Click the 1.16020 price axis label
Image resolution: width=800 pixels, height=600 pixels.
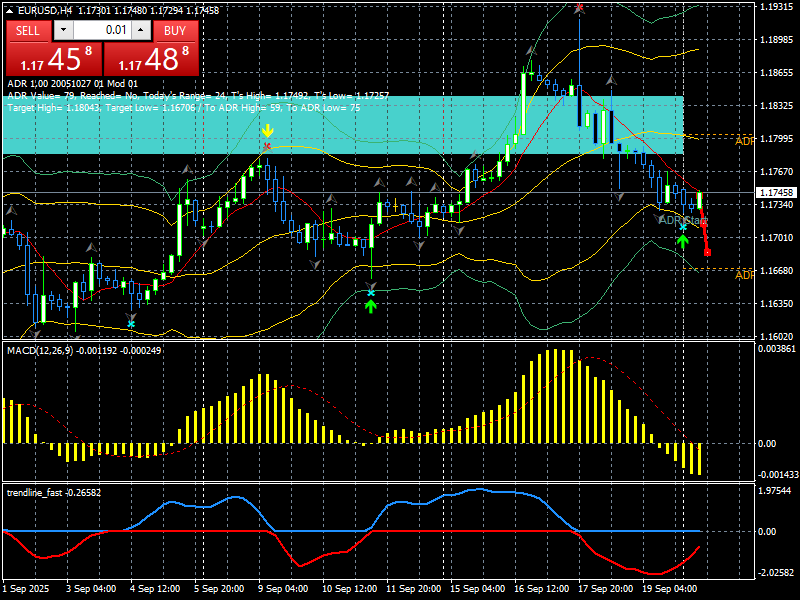coord(777,337)
